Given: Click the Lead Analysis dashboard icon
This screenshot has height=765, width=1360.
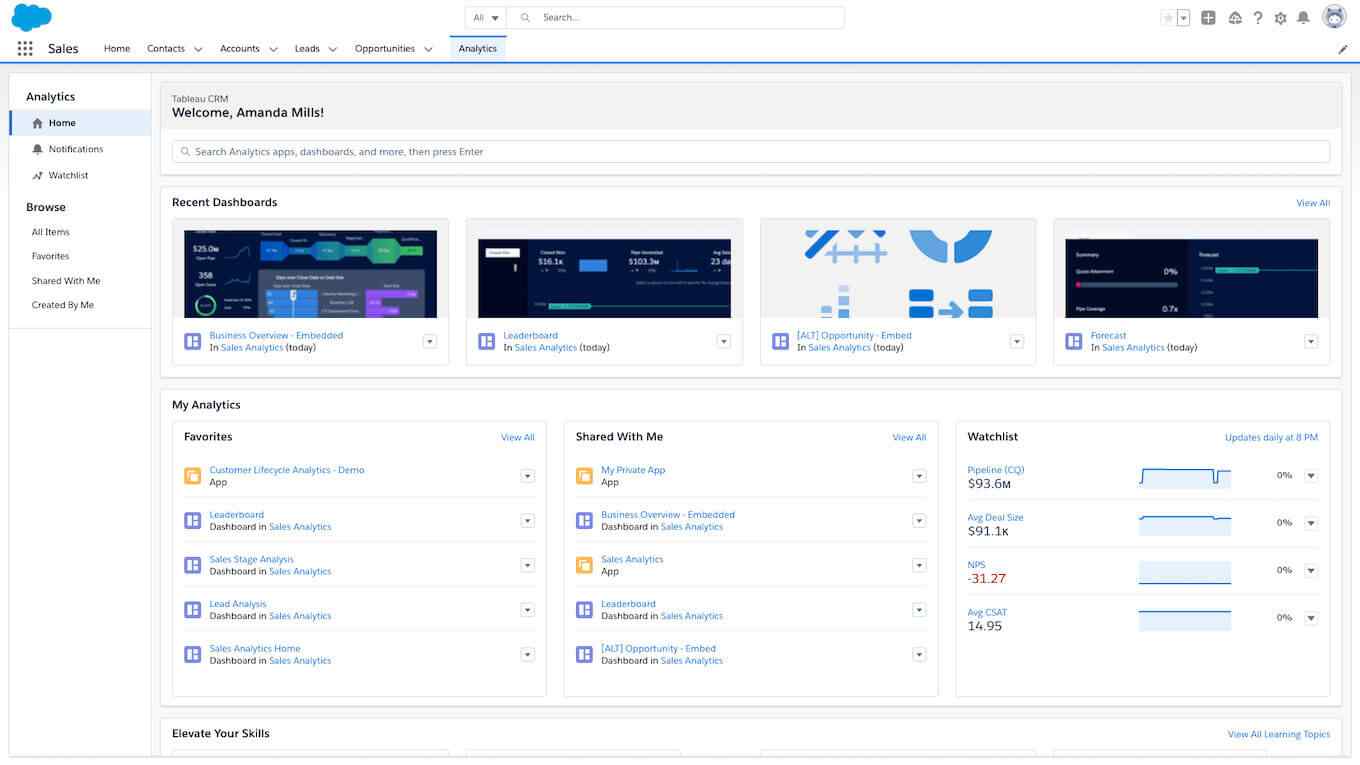Looking at the screenshot, I should 193,610.
